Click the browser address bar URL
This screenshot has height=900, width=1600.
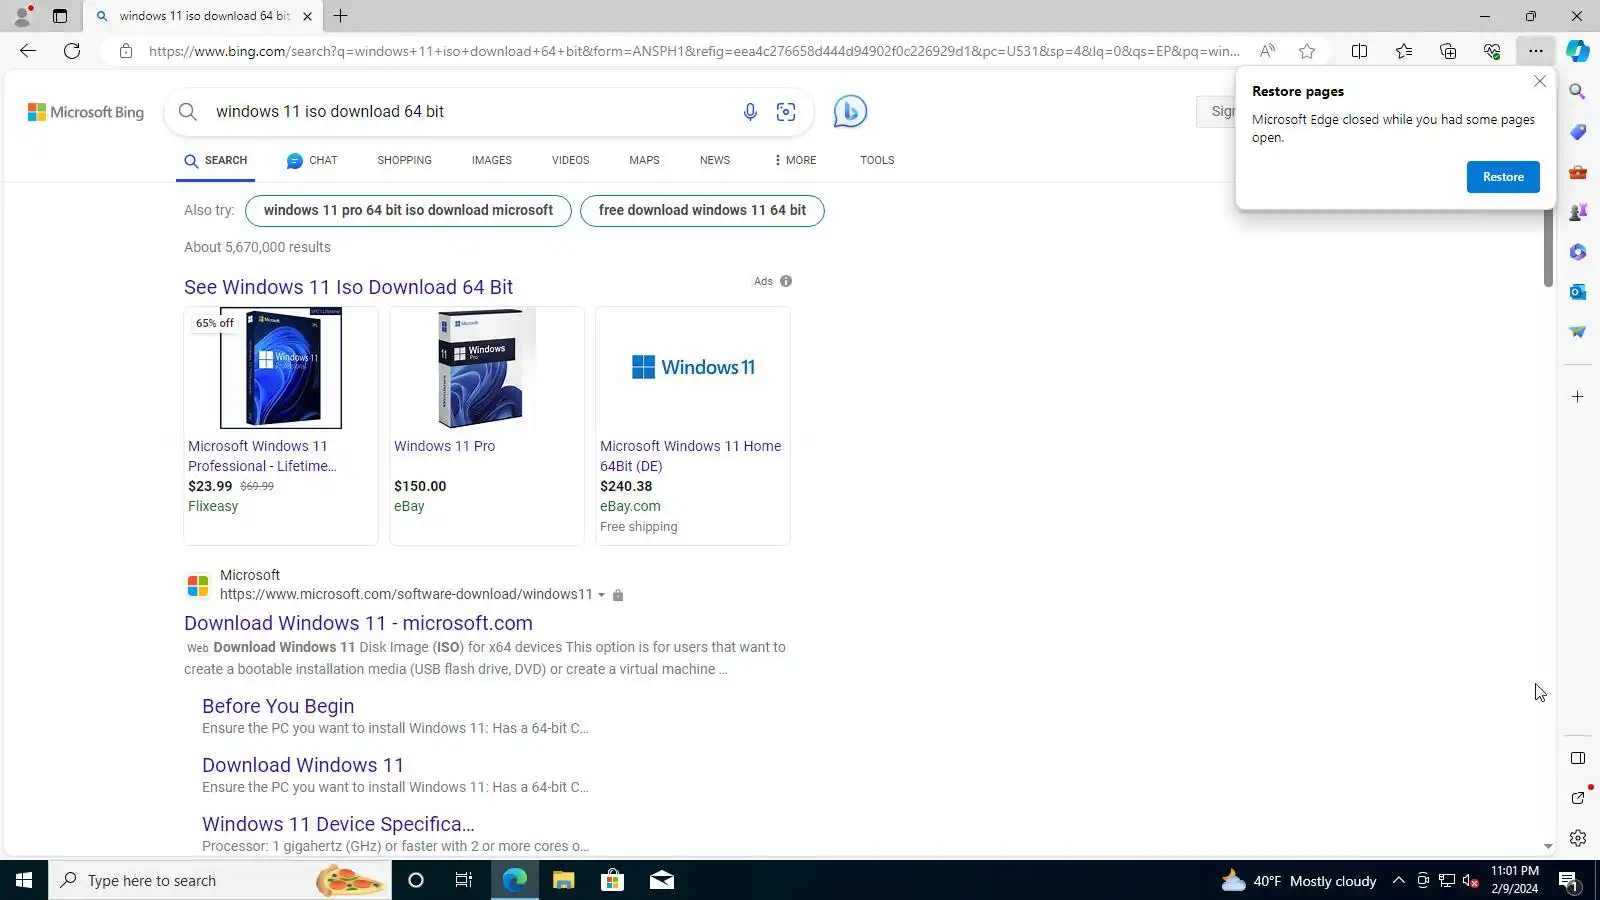pos(694,51)
